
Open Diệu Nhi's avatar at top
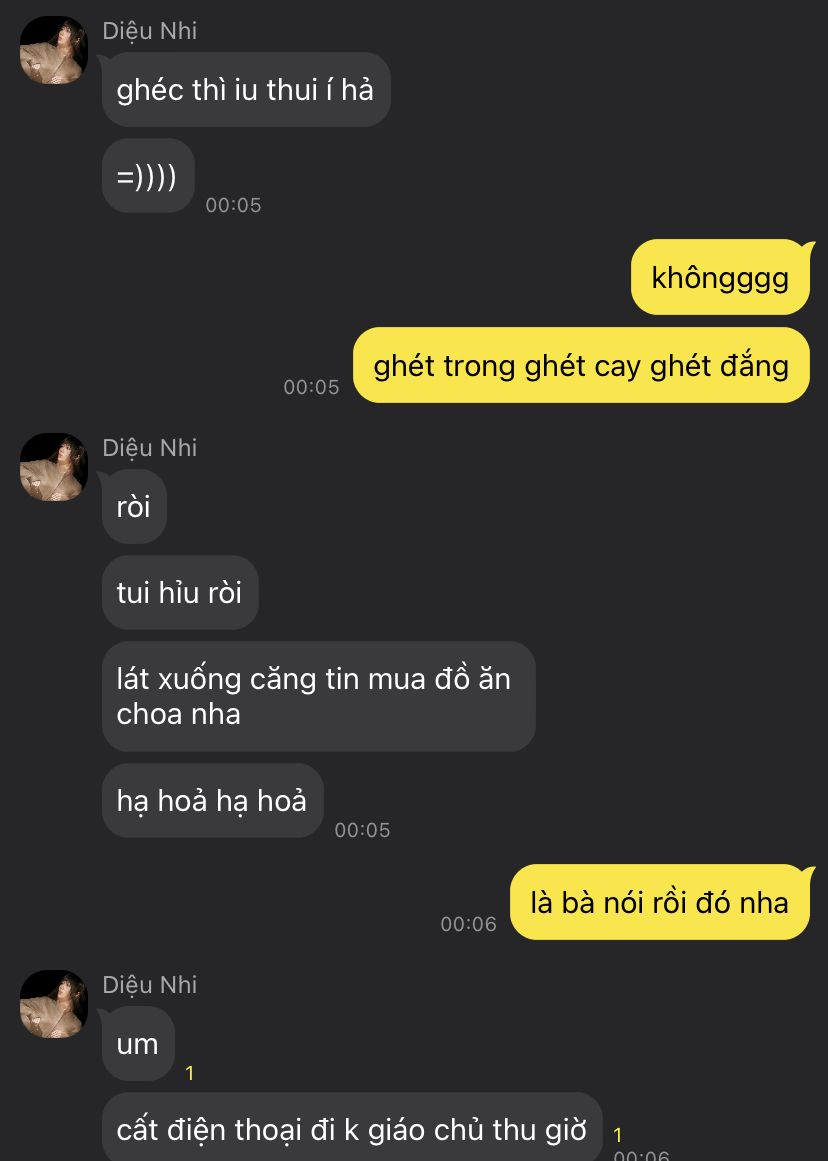pos(53,50)
